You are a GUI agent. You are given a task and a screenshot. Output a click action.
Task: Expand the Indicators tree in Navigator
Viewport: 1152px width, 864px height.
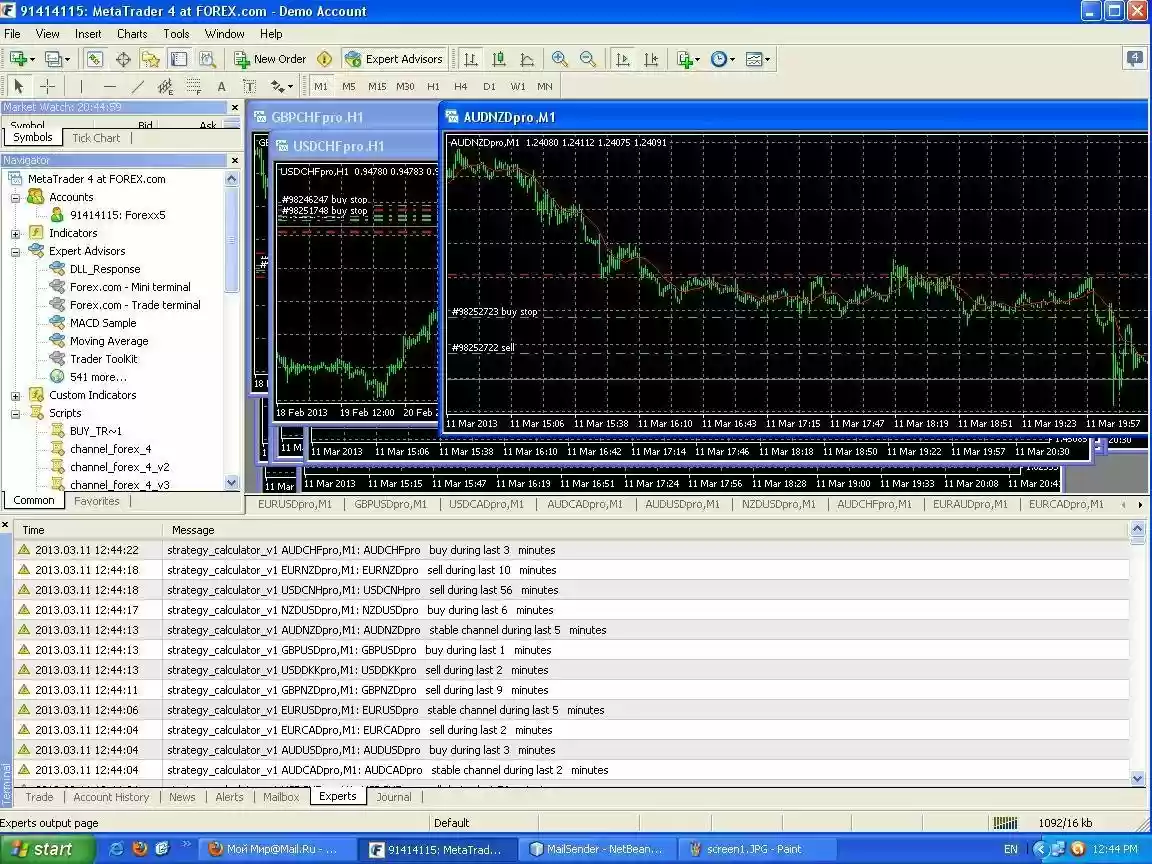click(x=16, y=233)
